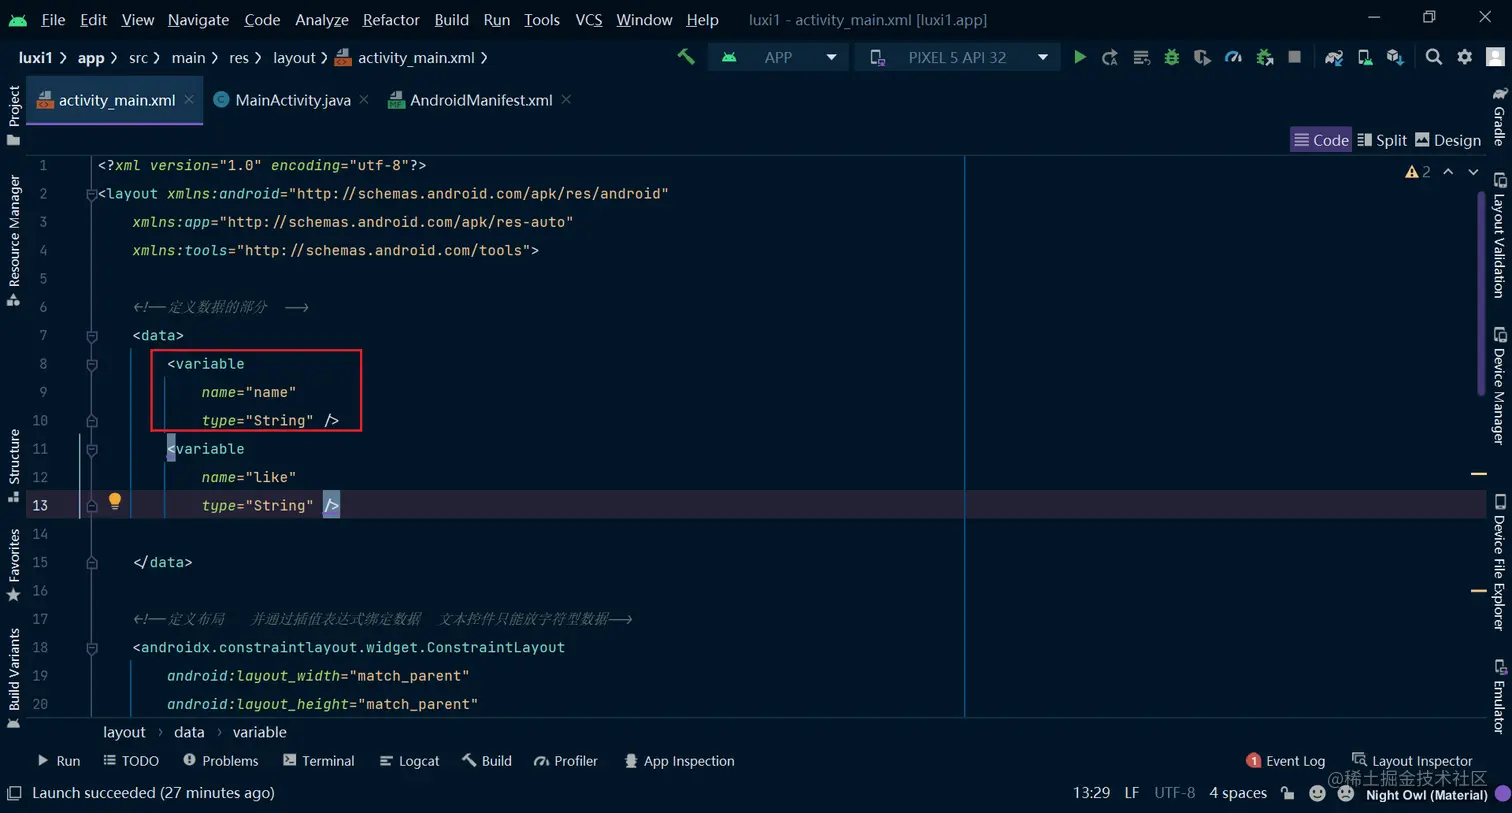Open the APP run configuration dropdown
This screenshot has width=1512, height=813.
pyautogui.click(x=778, y=57)
